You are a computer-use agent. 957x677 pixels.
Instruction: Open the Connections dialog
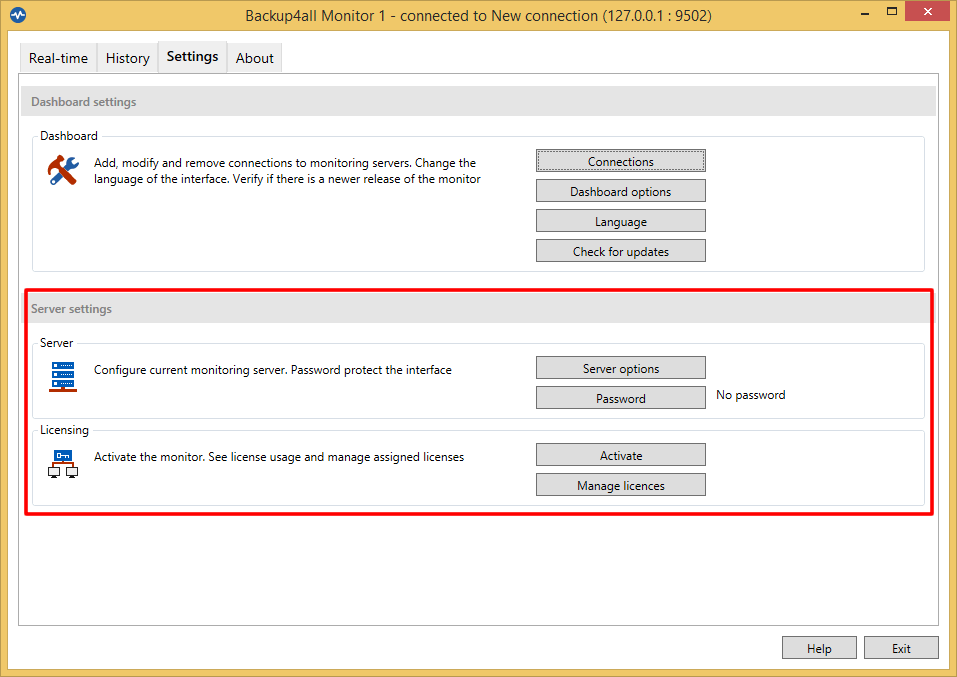tap(621, 161)
